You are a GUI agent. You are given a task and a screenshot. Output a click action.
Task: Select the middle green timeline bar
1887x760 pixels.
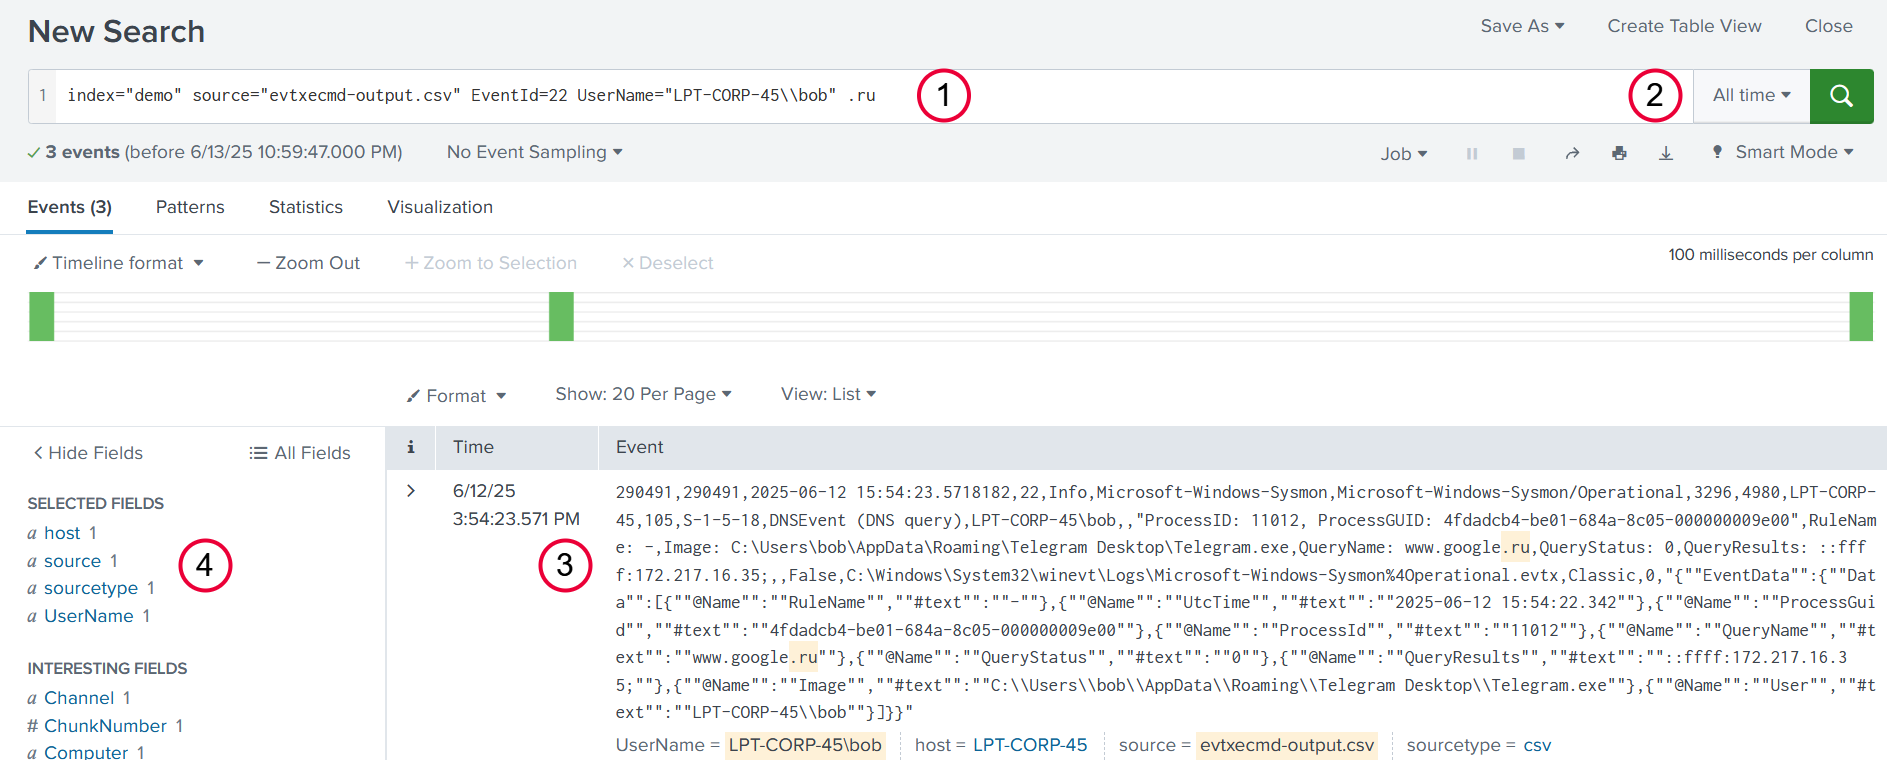561,317
